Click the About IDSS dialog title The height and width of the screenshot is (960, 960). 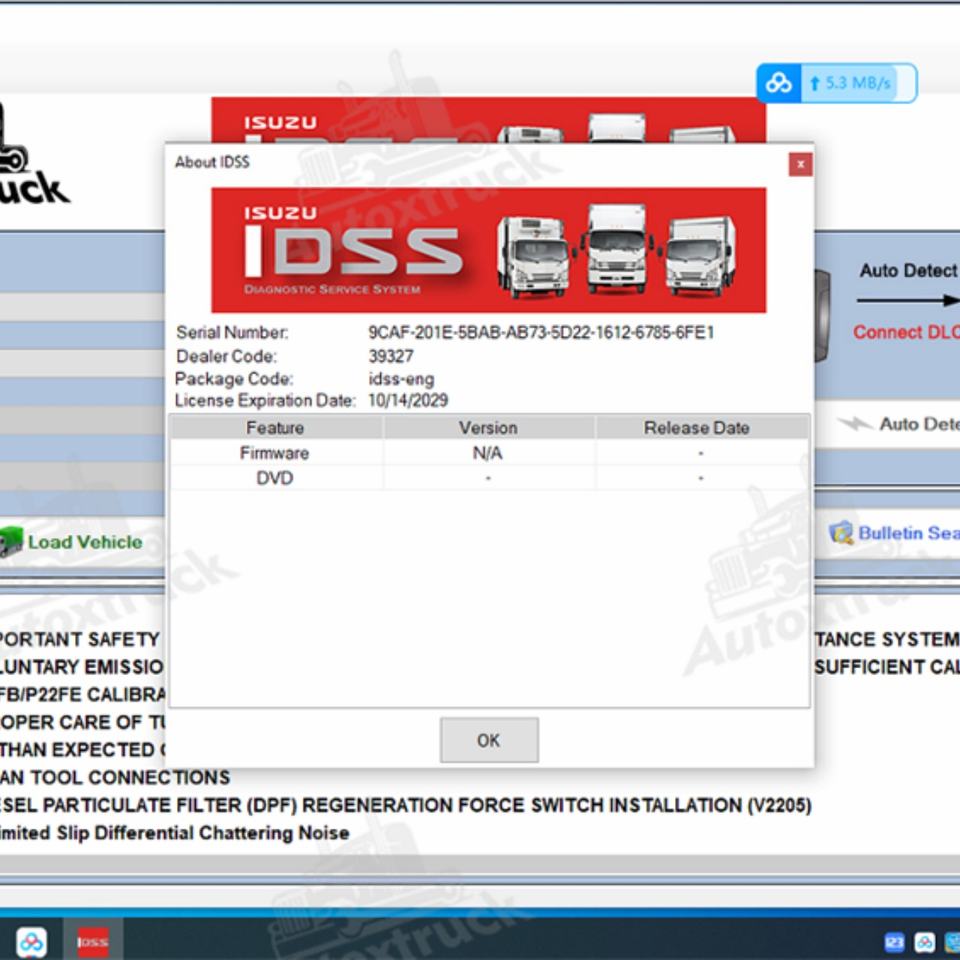(x=212, y=162)
